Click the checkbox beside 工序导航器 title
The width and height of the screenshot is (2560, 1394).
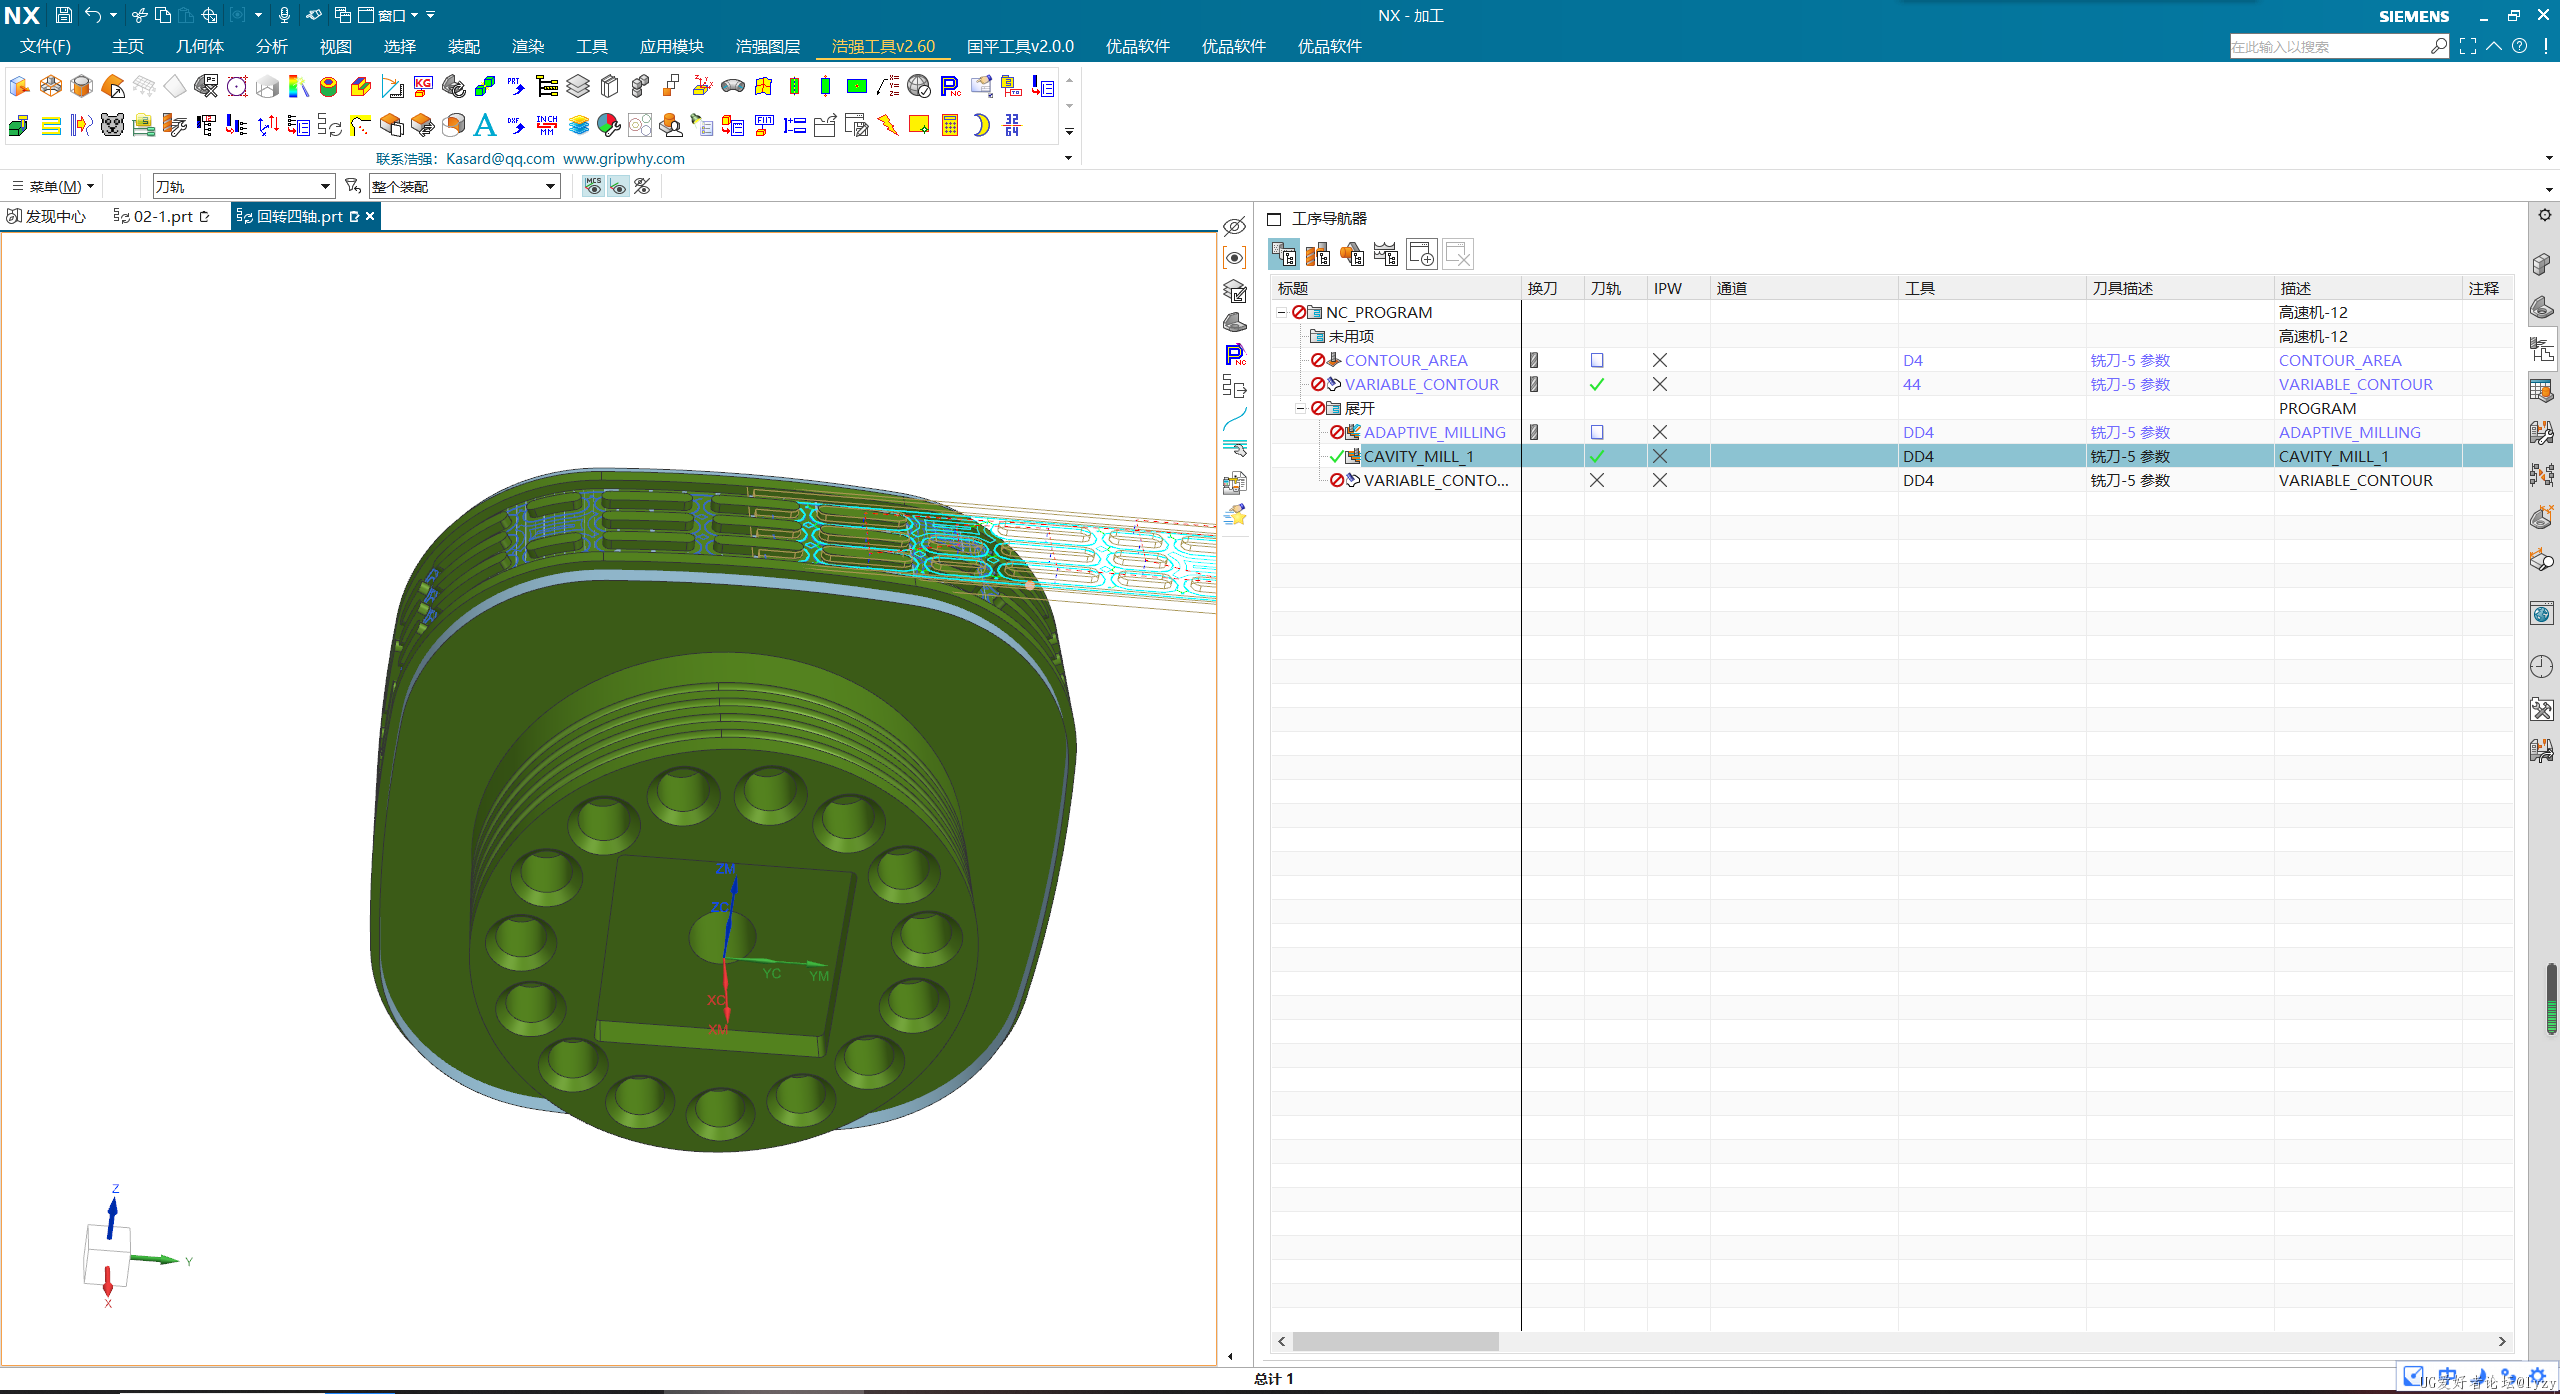(x=1274, y=219)
